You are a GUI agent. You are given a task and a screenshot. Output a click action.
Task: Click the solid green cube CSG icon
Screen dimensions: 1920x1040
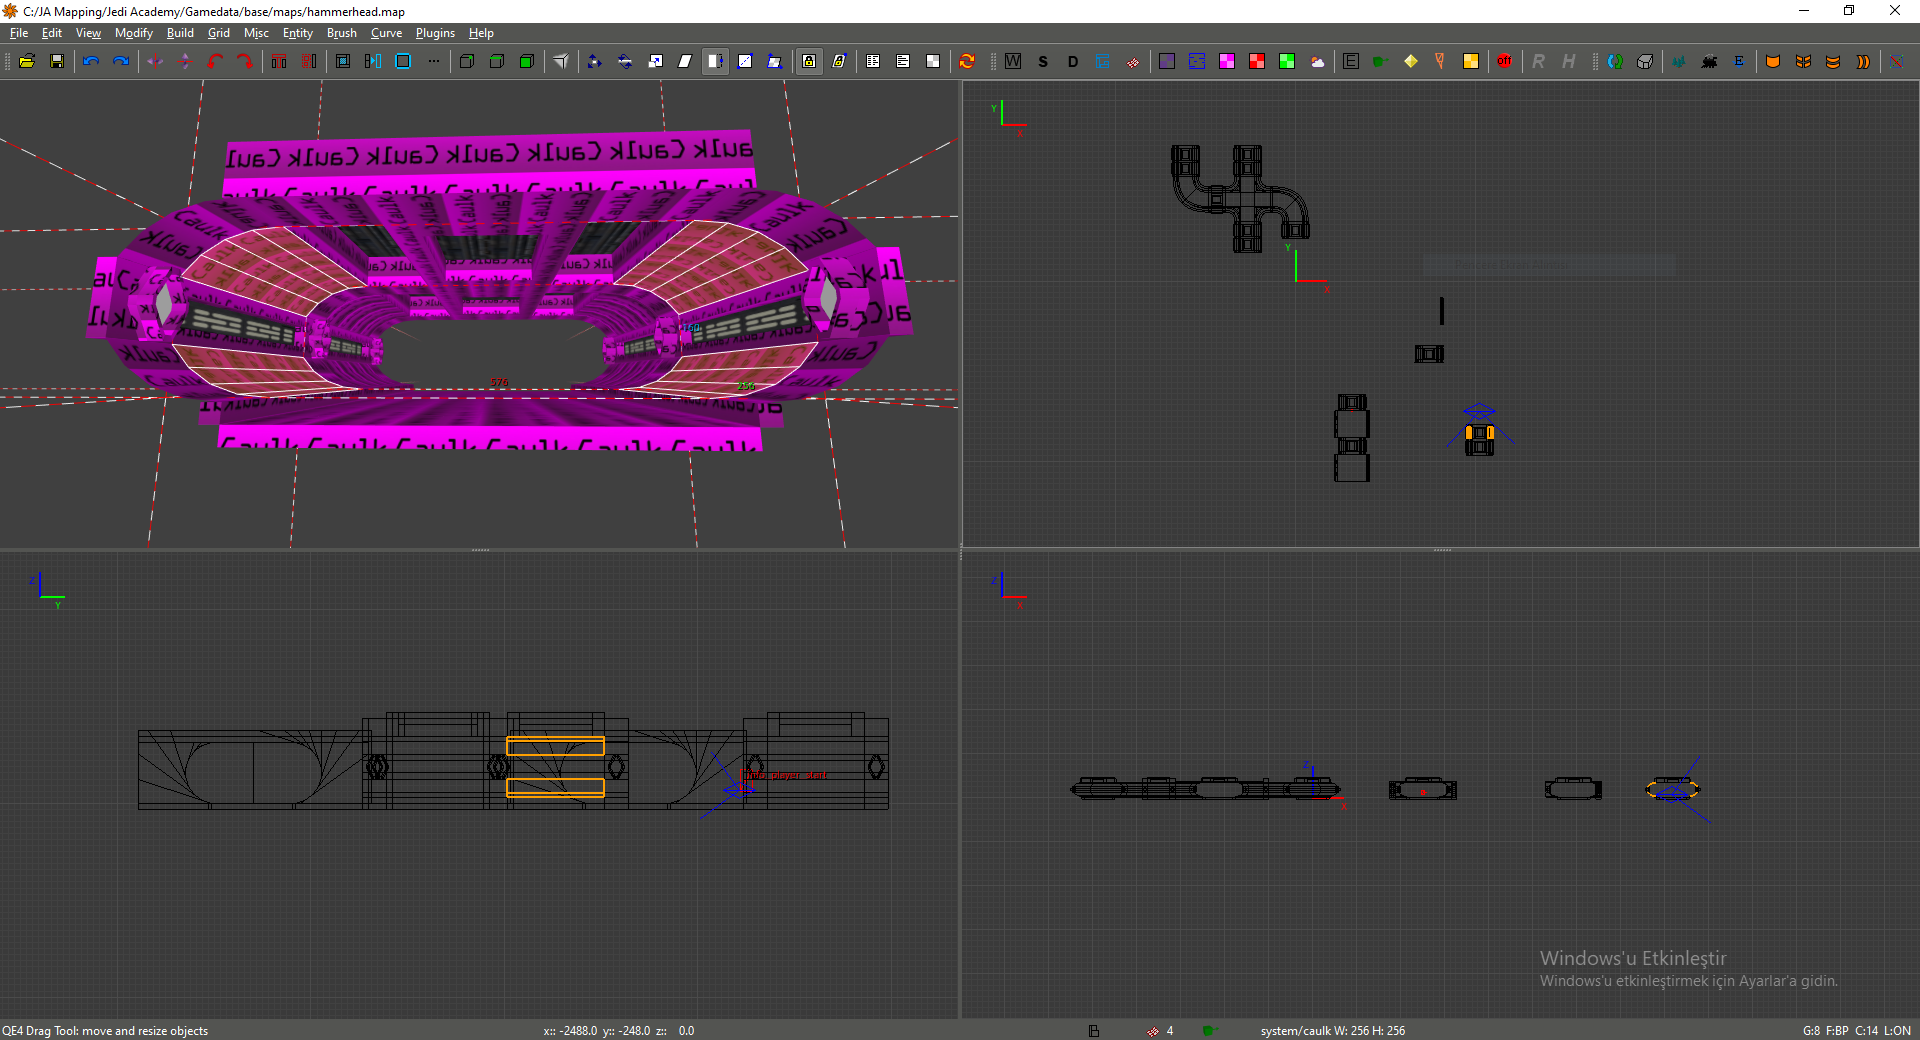point(527,61)
